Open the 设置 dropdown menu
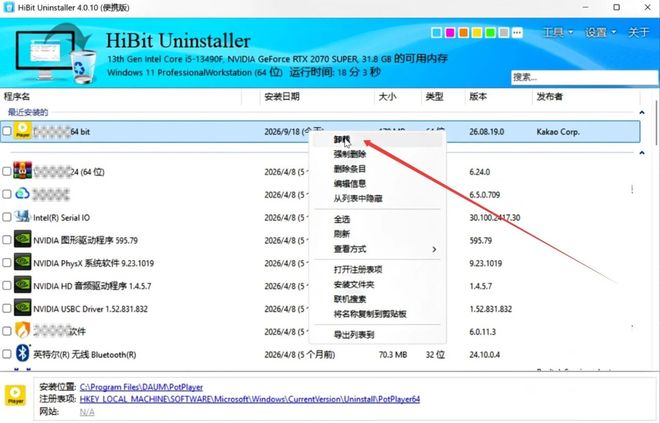Screen dimensions: 660x423 (600, 32)
